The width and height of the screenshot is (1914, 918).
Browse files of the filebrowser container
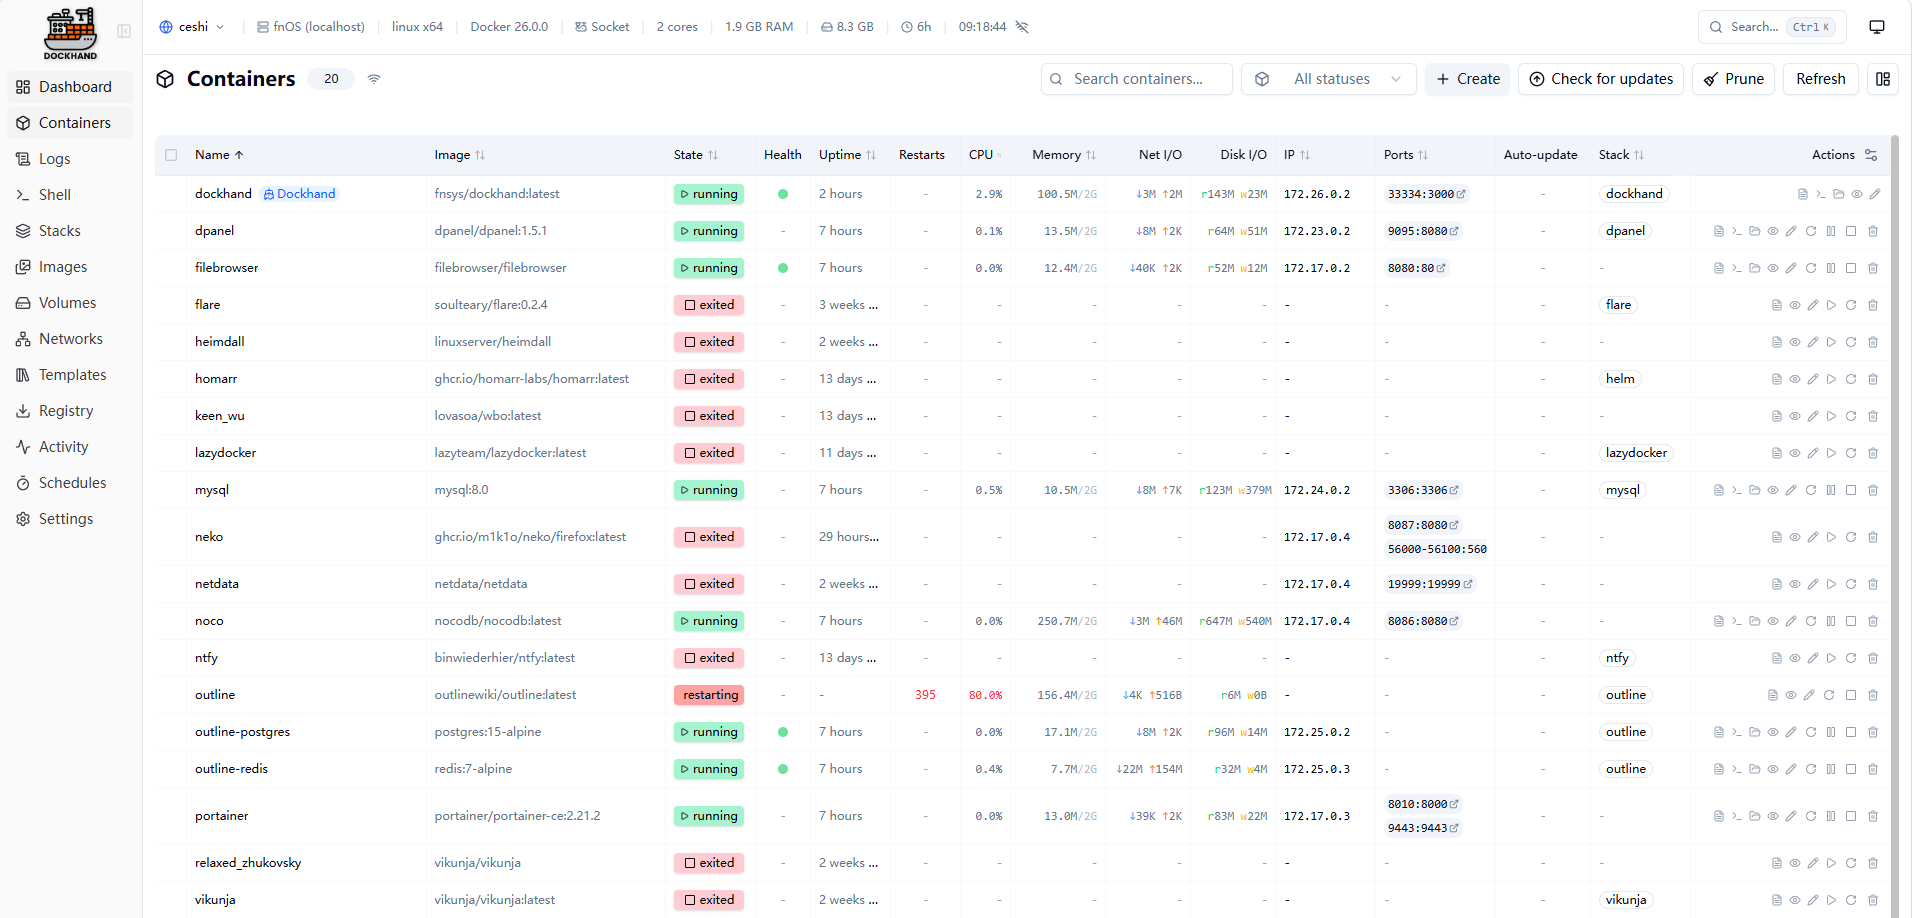(1754, 268)
